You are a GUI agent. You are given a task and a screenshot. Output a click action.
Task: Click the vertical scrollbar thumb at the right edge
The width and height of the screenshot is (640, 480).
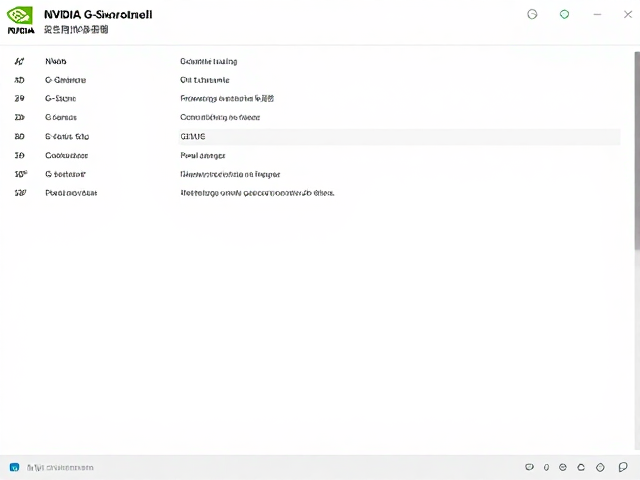coord(637,151)
